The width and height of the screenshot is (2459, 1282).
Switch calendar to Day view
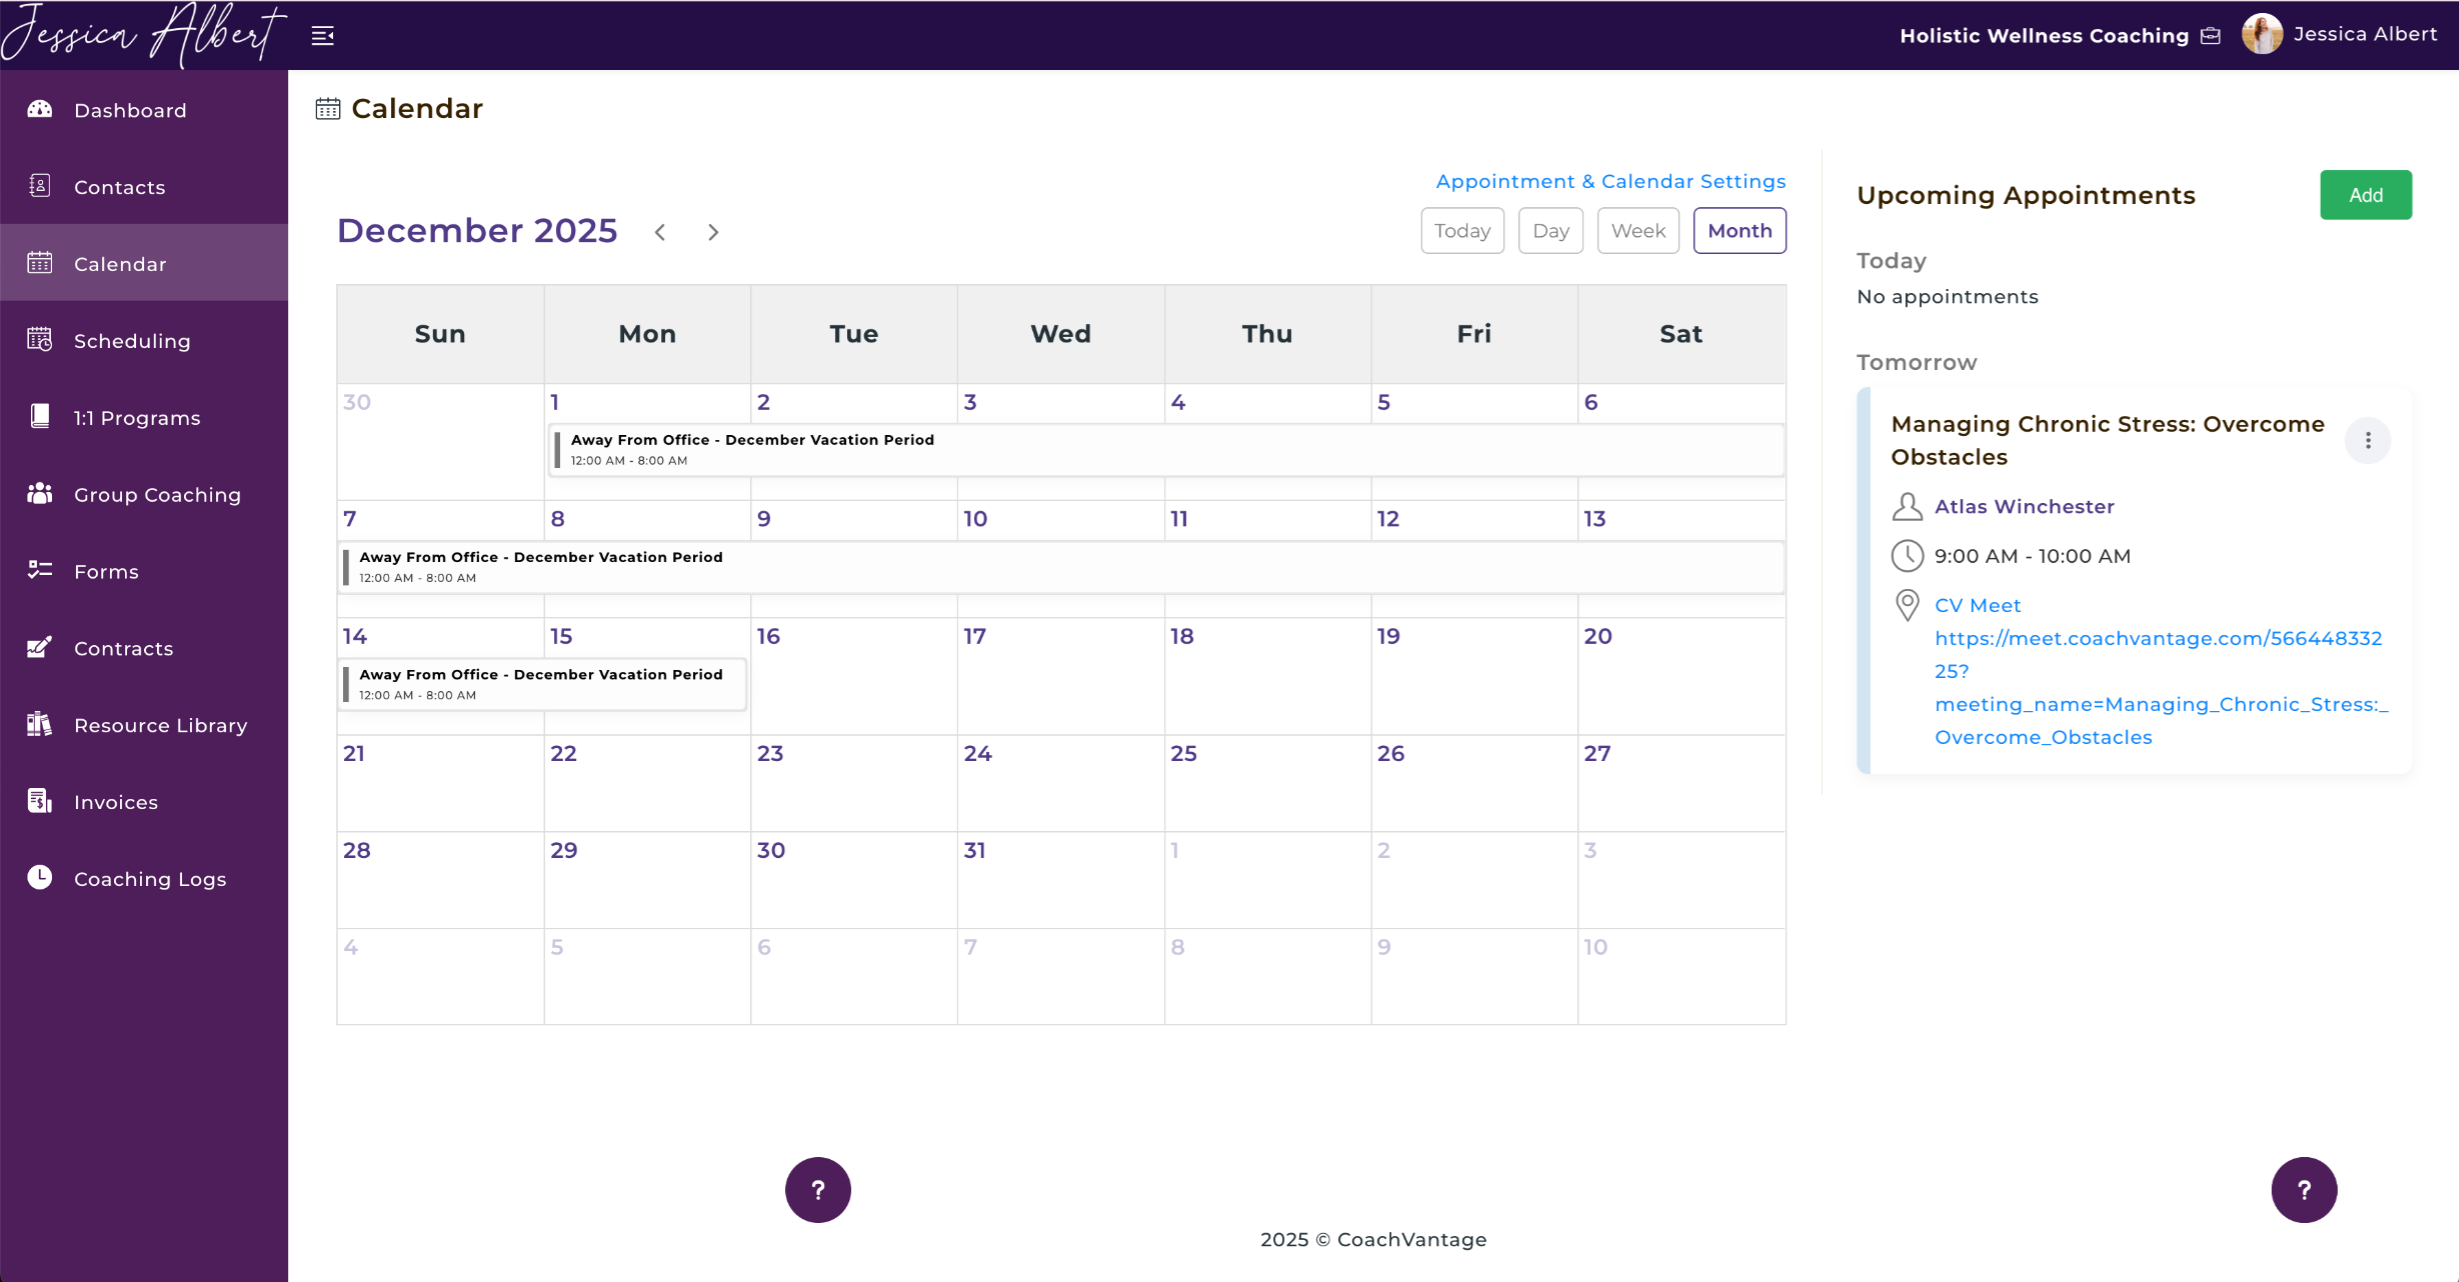tap(1550, 231)
